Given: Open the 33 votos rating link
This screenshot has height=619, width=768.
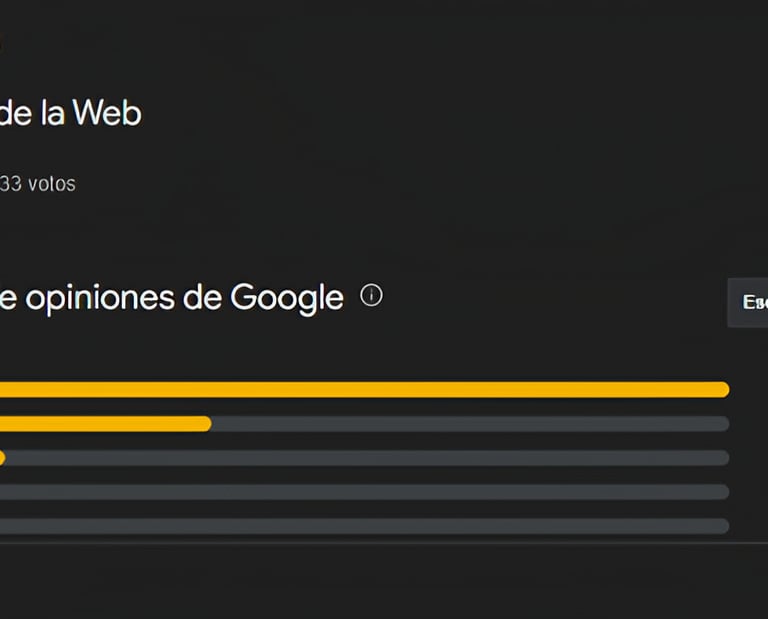Looking at the screenshot, I should tap(38, 184).
